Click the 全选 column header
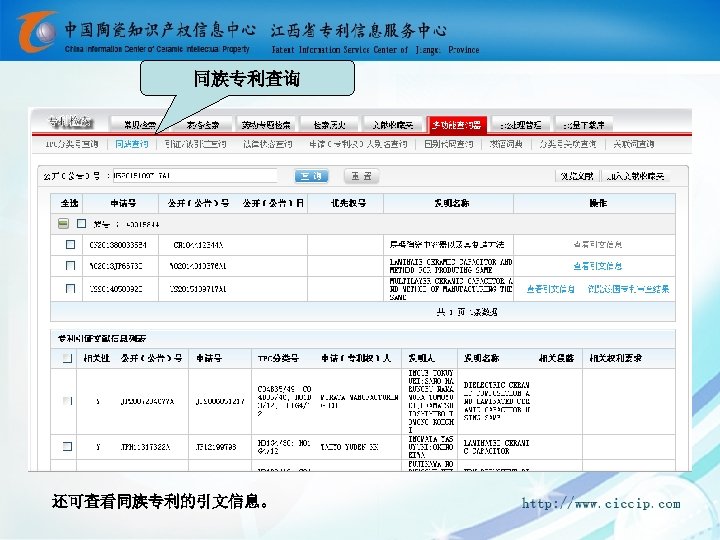This screenshot has height=540, width=720. coord(69,203)
